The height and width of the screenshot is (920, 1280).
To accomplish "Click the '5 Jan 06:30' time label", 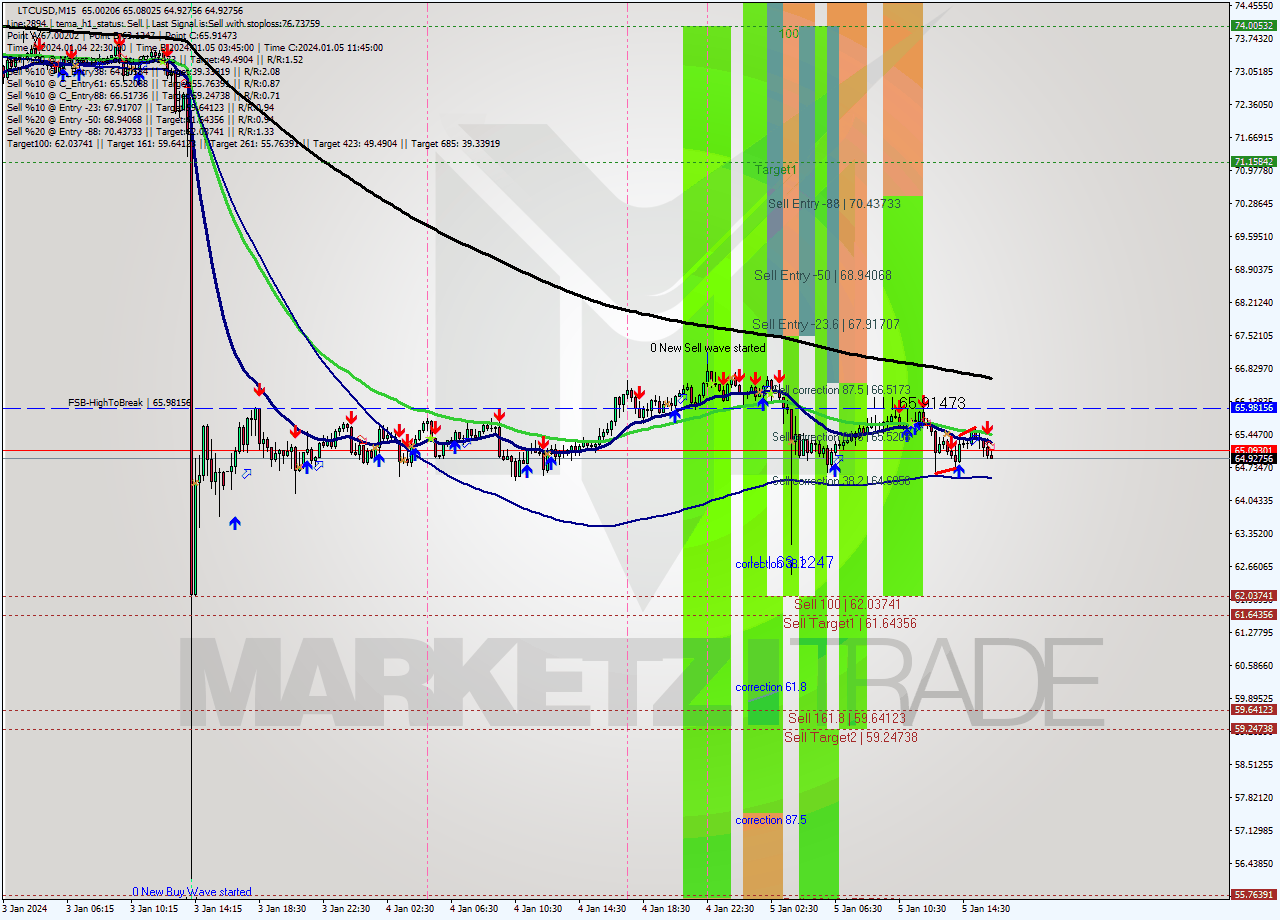I will point(858,909).
